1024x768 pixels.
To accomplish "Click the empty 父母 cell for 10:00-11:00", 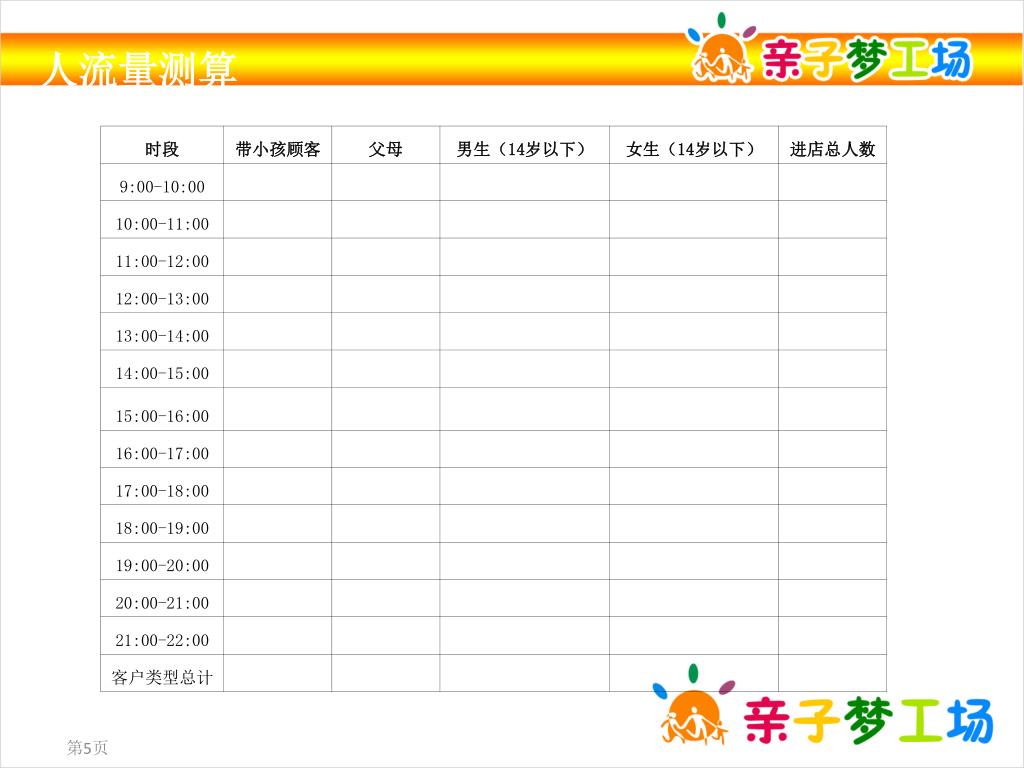I will pos(385,219).
